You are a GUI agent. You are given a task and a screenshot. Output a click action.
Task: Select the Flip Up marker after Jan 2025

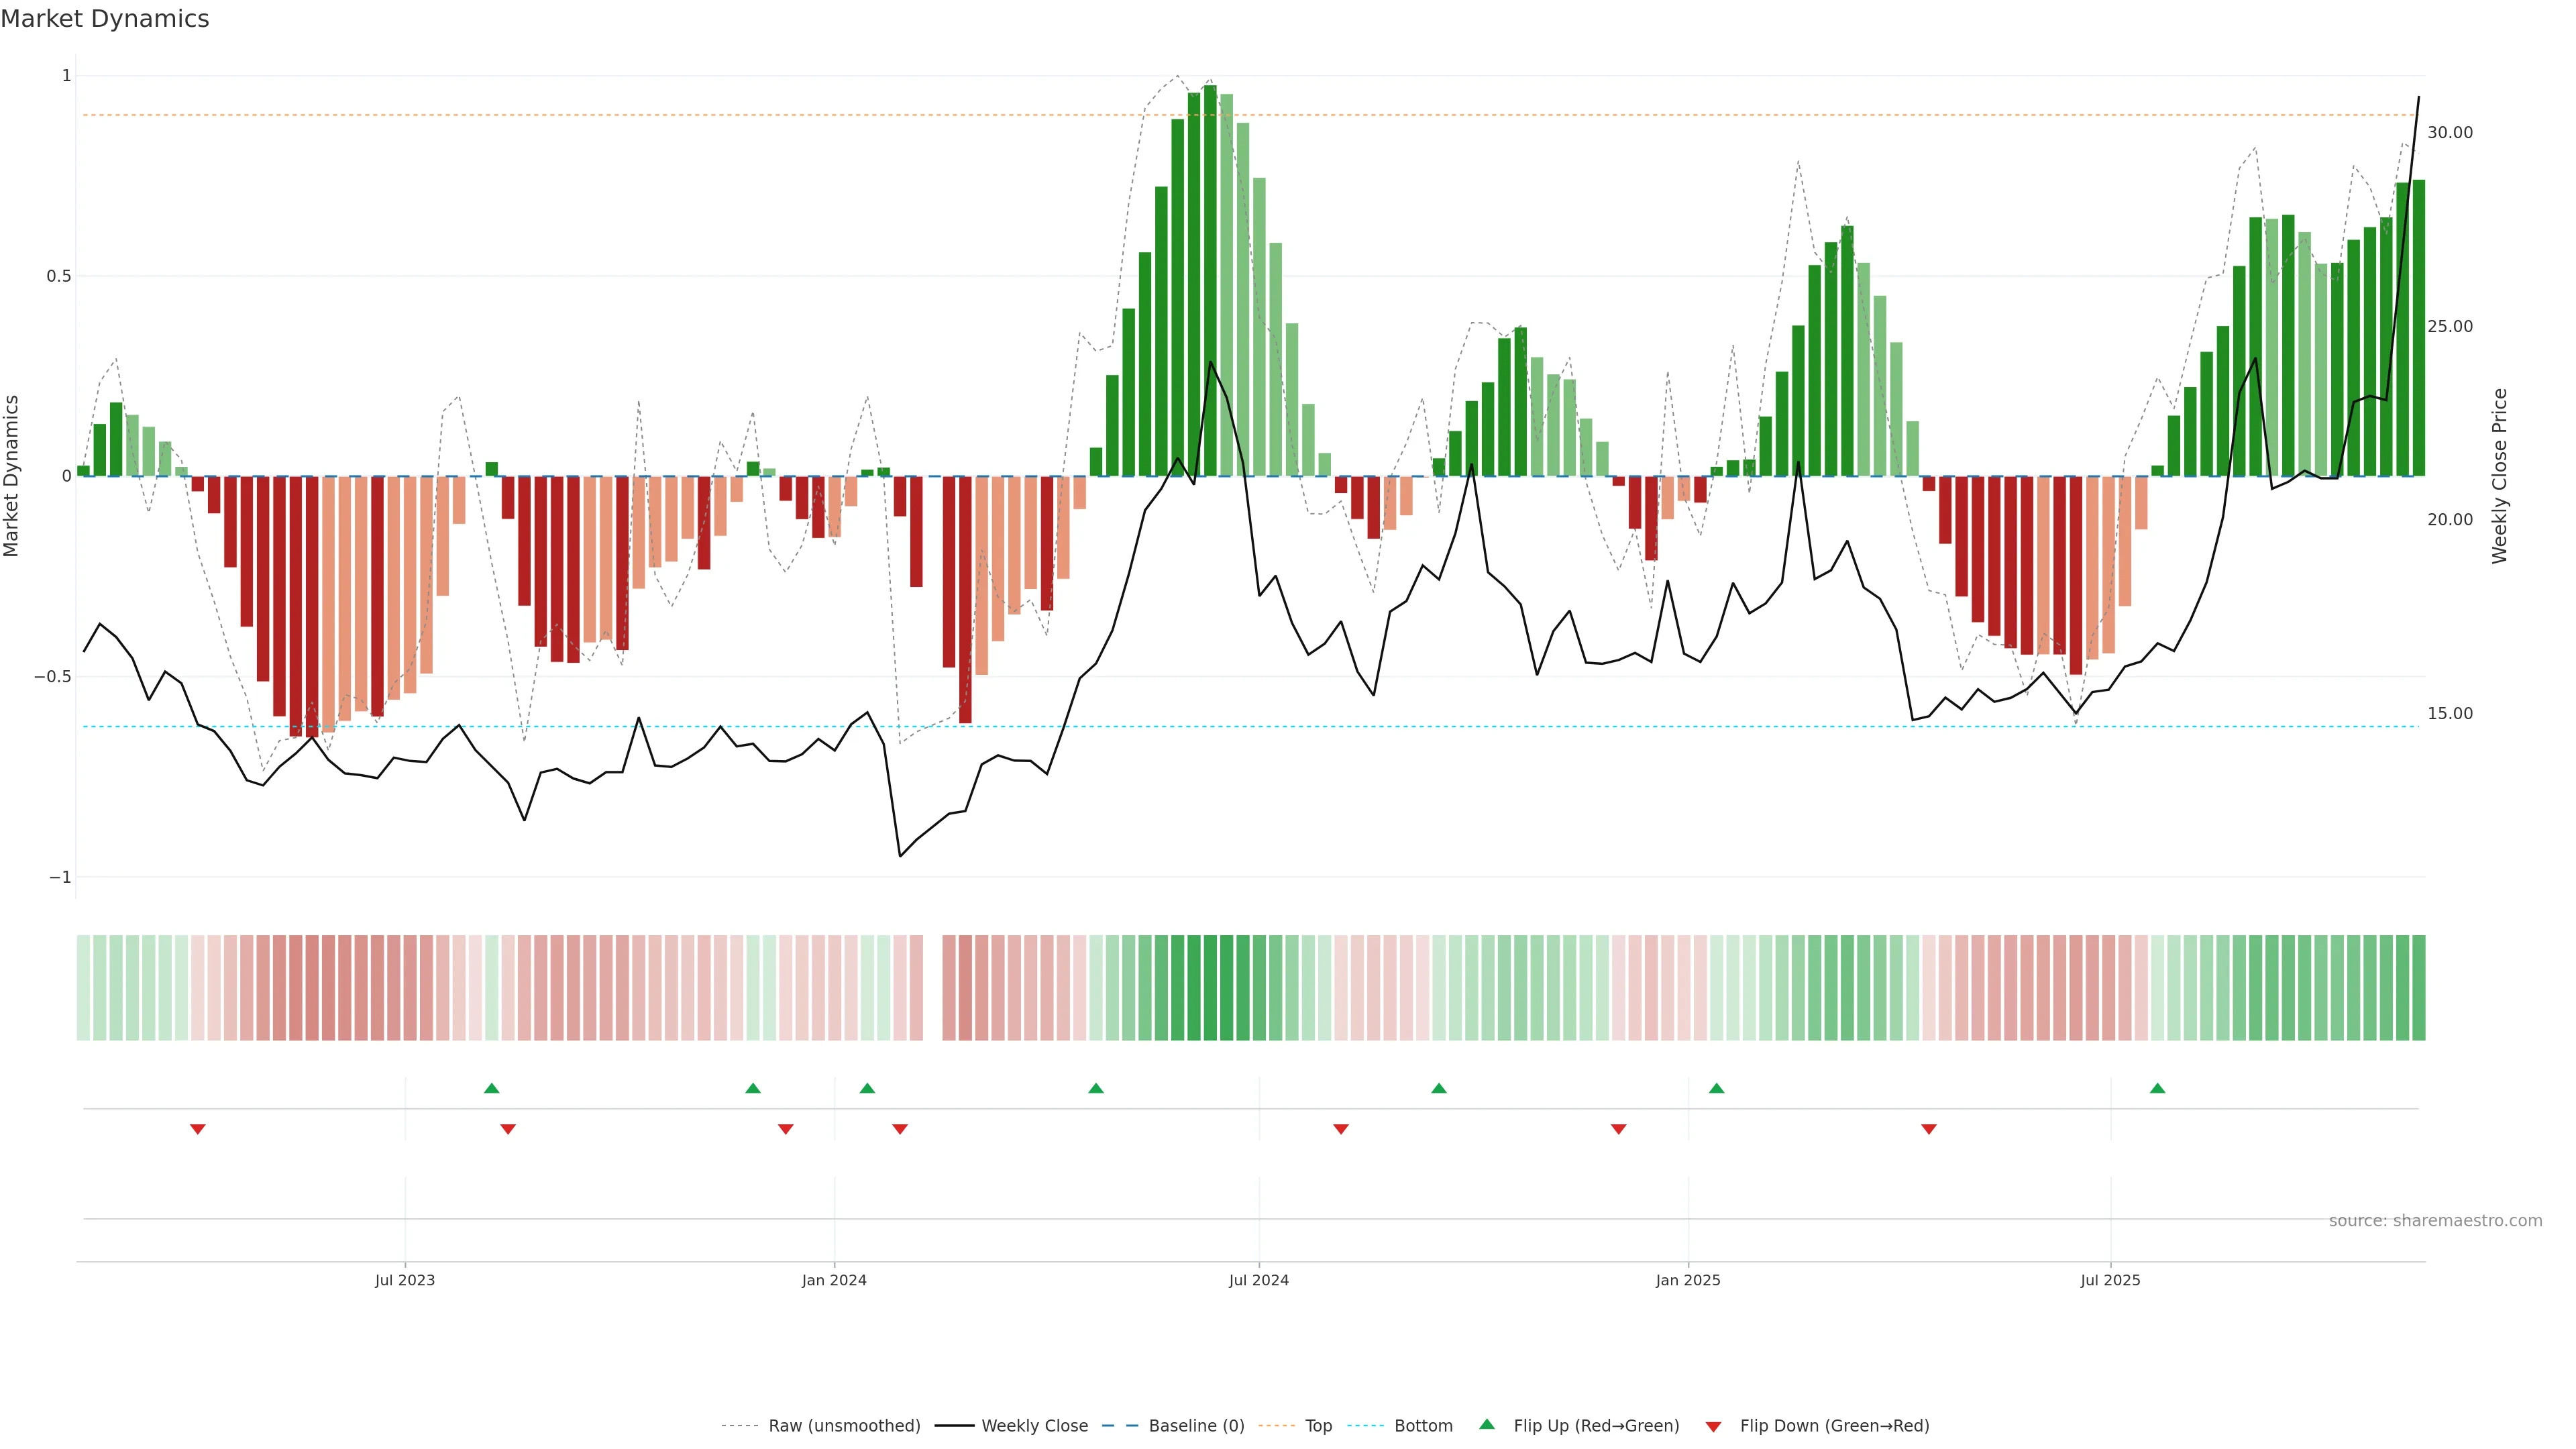point(1716,1088)
